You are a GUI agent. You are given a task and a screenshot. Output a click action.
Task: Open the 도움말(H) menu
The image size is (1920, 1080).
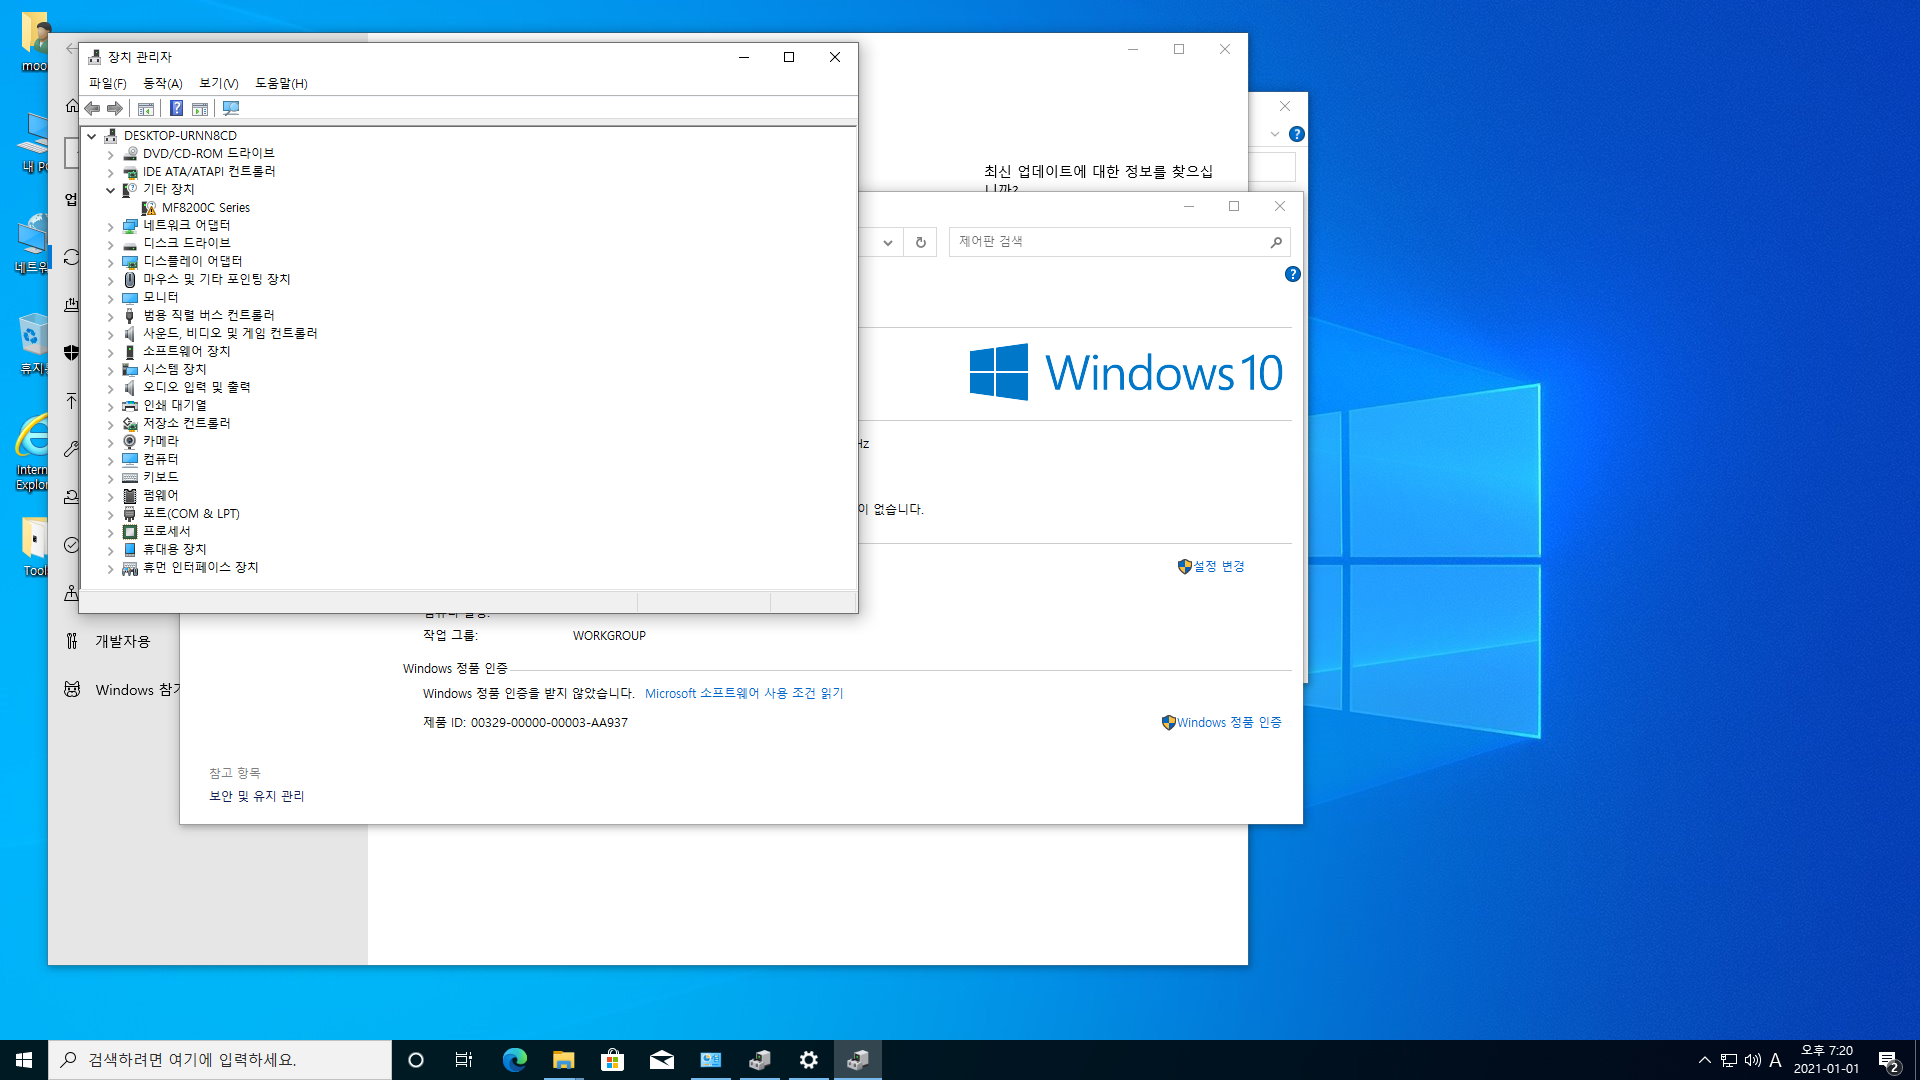tap(281, 83)
